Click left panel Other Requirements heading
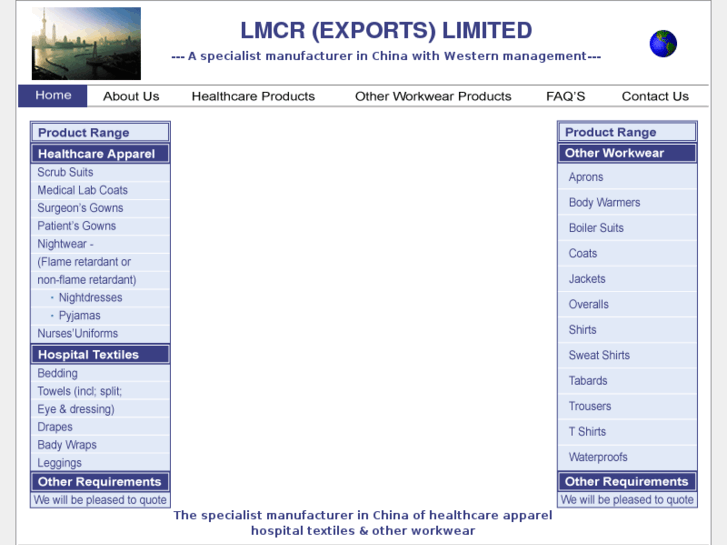This screenshot has width=727, height=545. [x=100, y=482]
